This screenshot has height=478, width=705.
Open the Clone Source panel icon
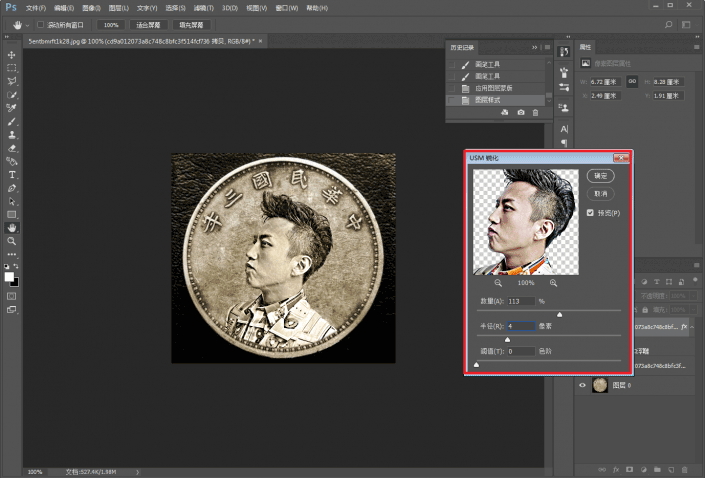coord(564,107)
